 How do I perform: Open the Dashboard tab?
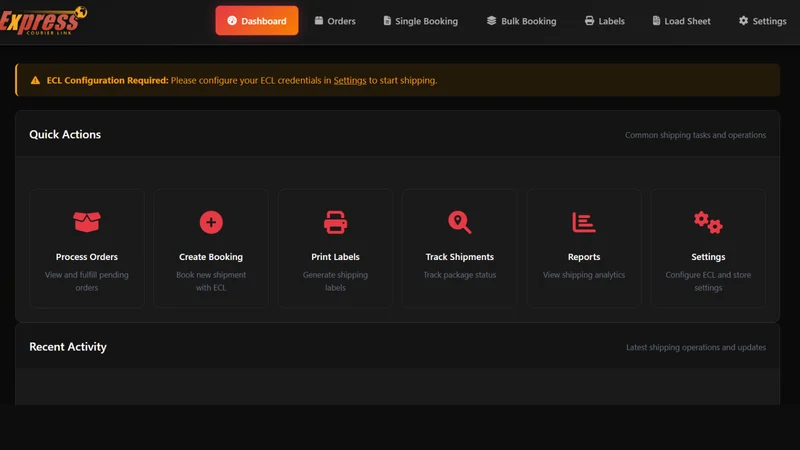click(x=257, y=21)
